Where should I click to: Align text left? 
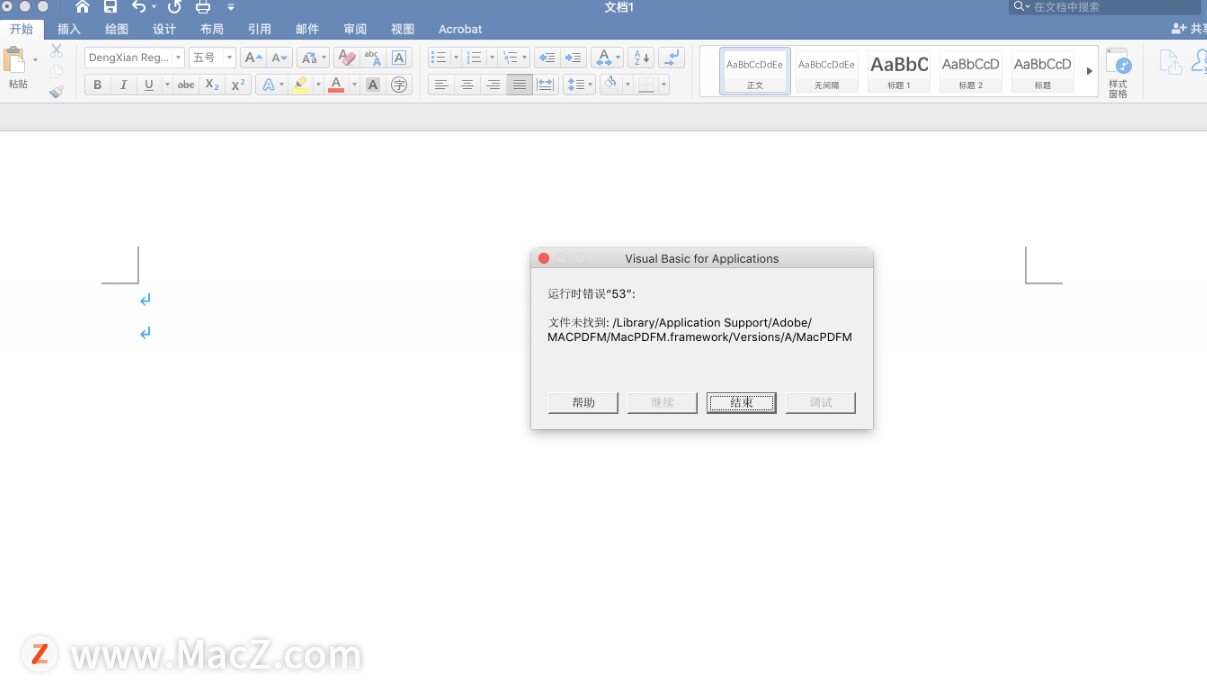point(441,85)
